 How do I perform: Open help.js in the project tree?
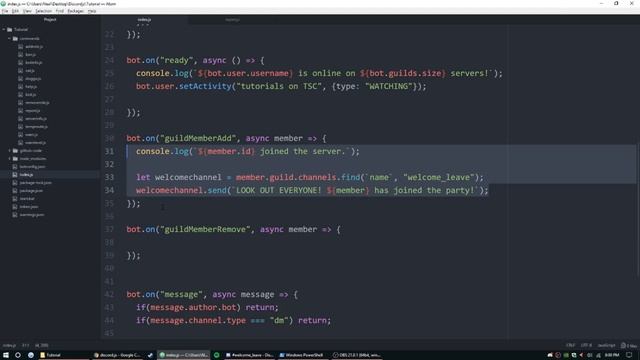[x=31, y=87]
